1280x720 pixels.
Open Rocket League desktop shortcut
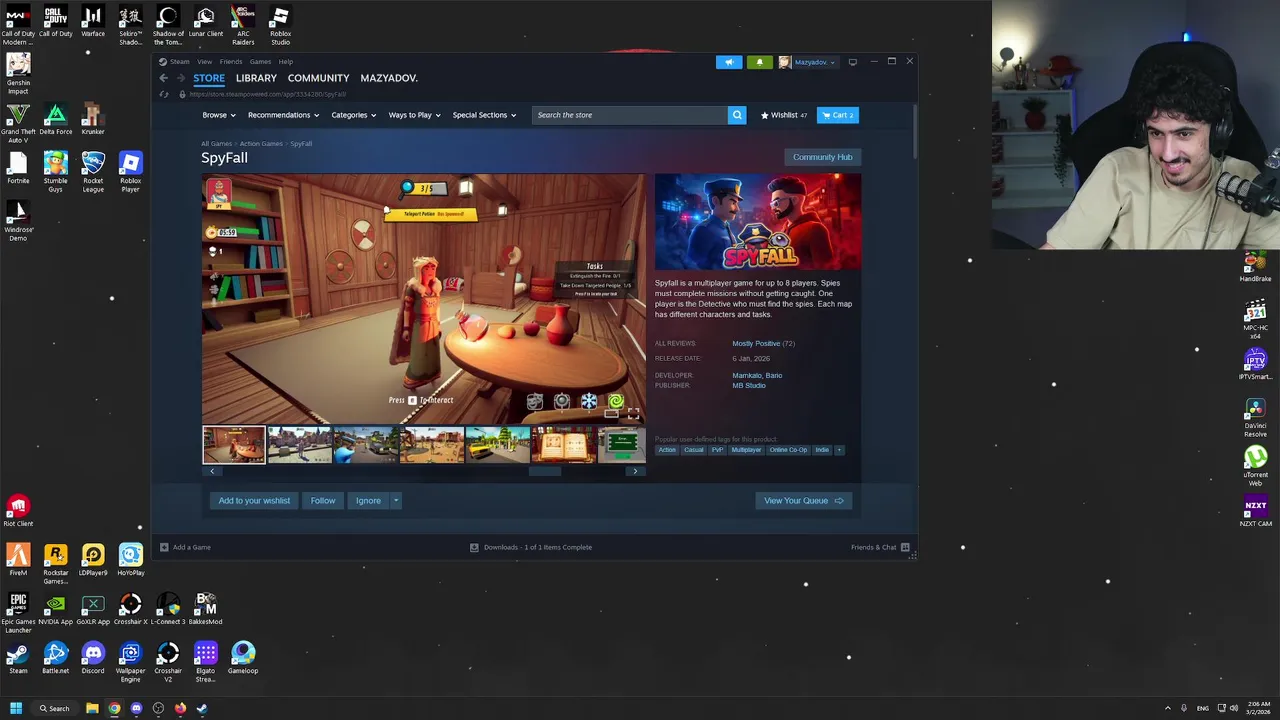(x=93, y=172)
